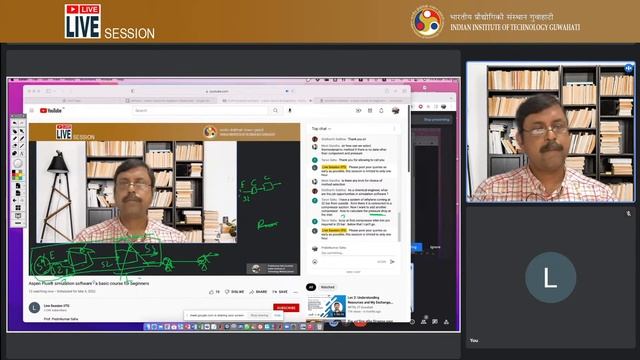Open the YouTube hamburger guide menu
Screen dimensions: 640x360
point(31,111)
